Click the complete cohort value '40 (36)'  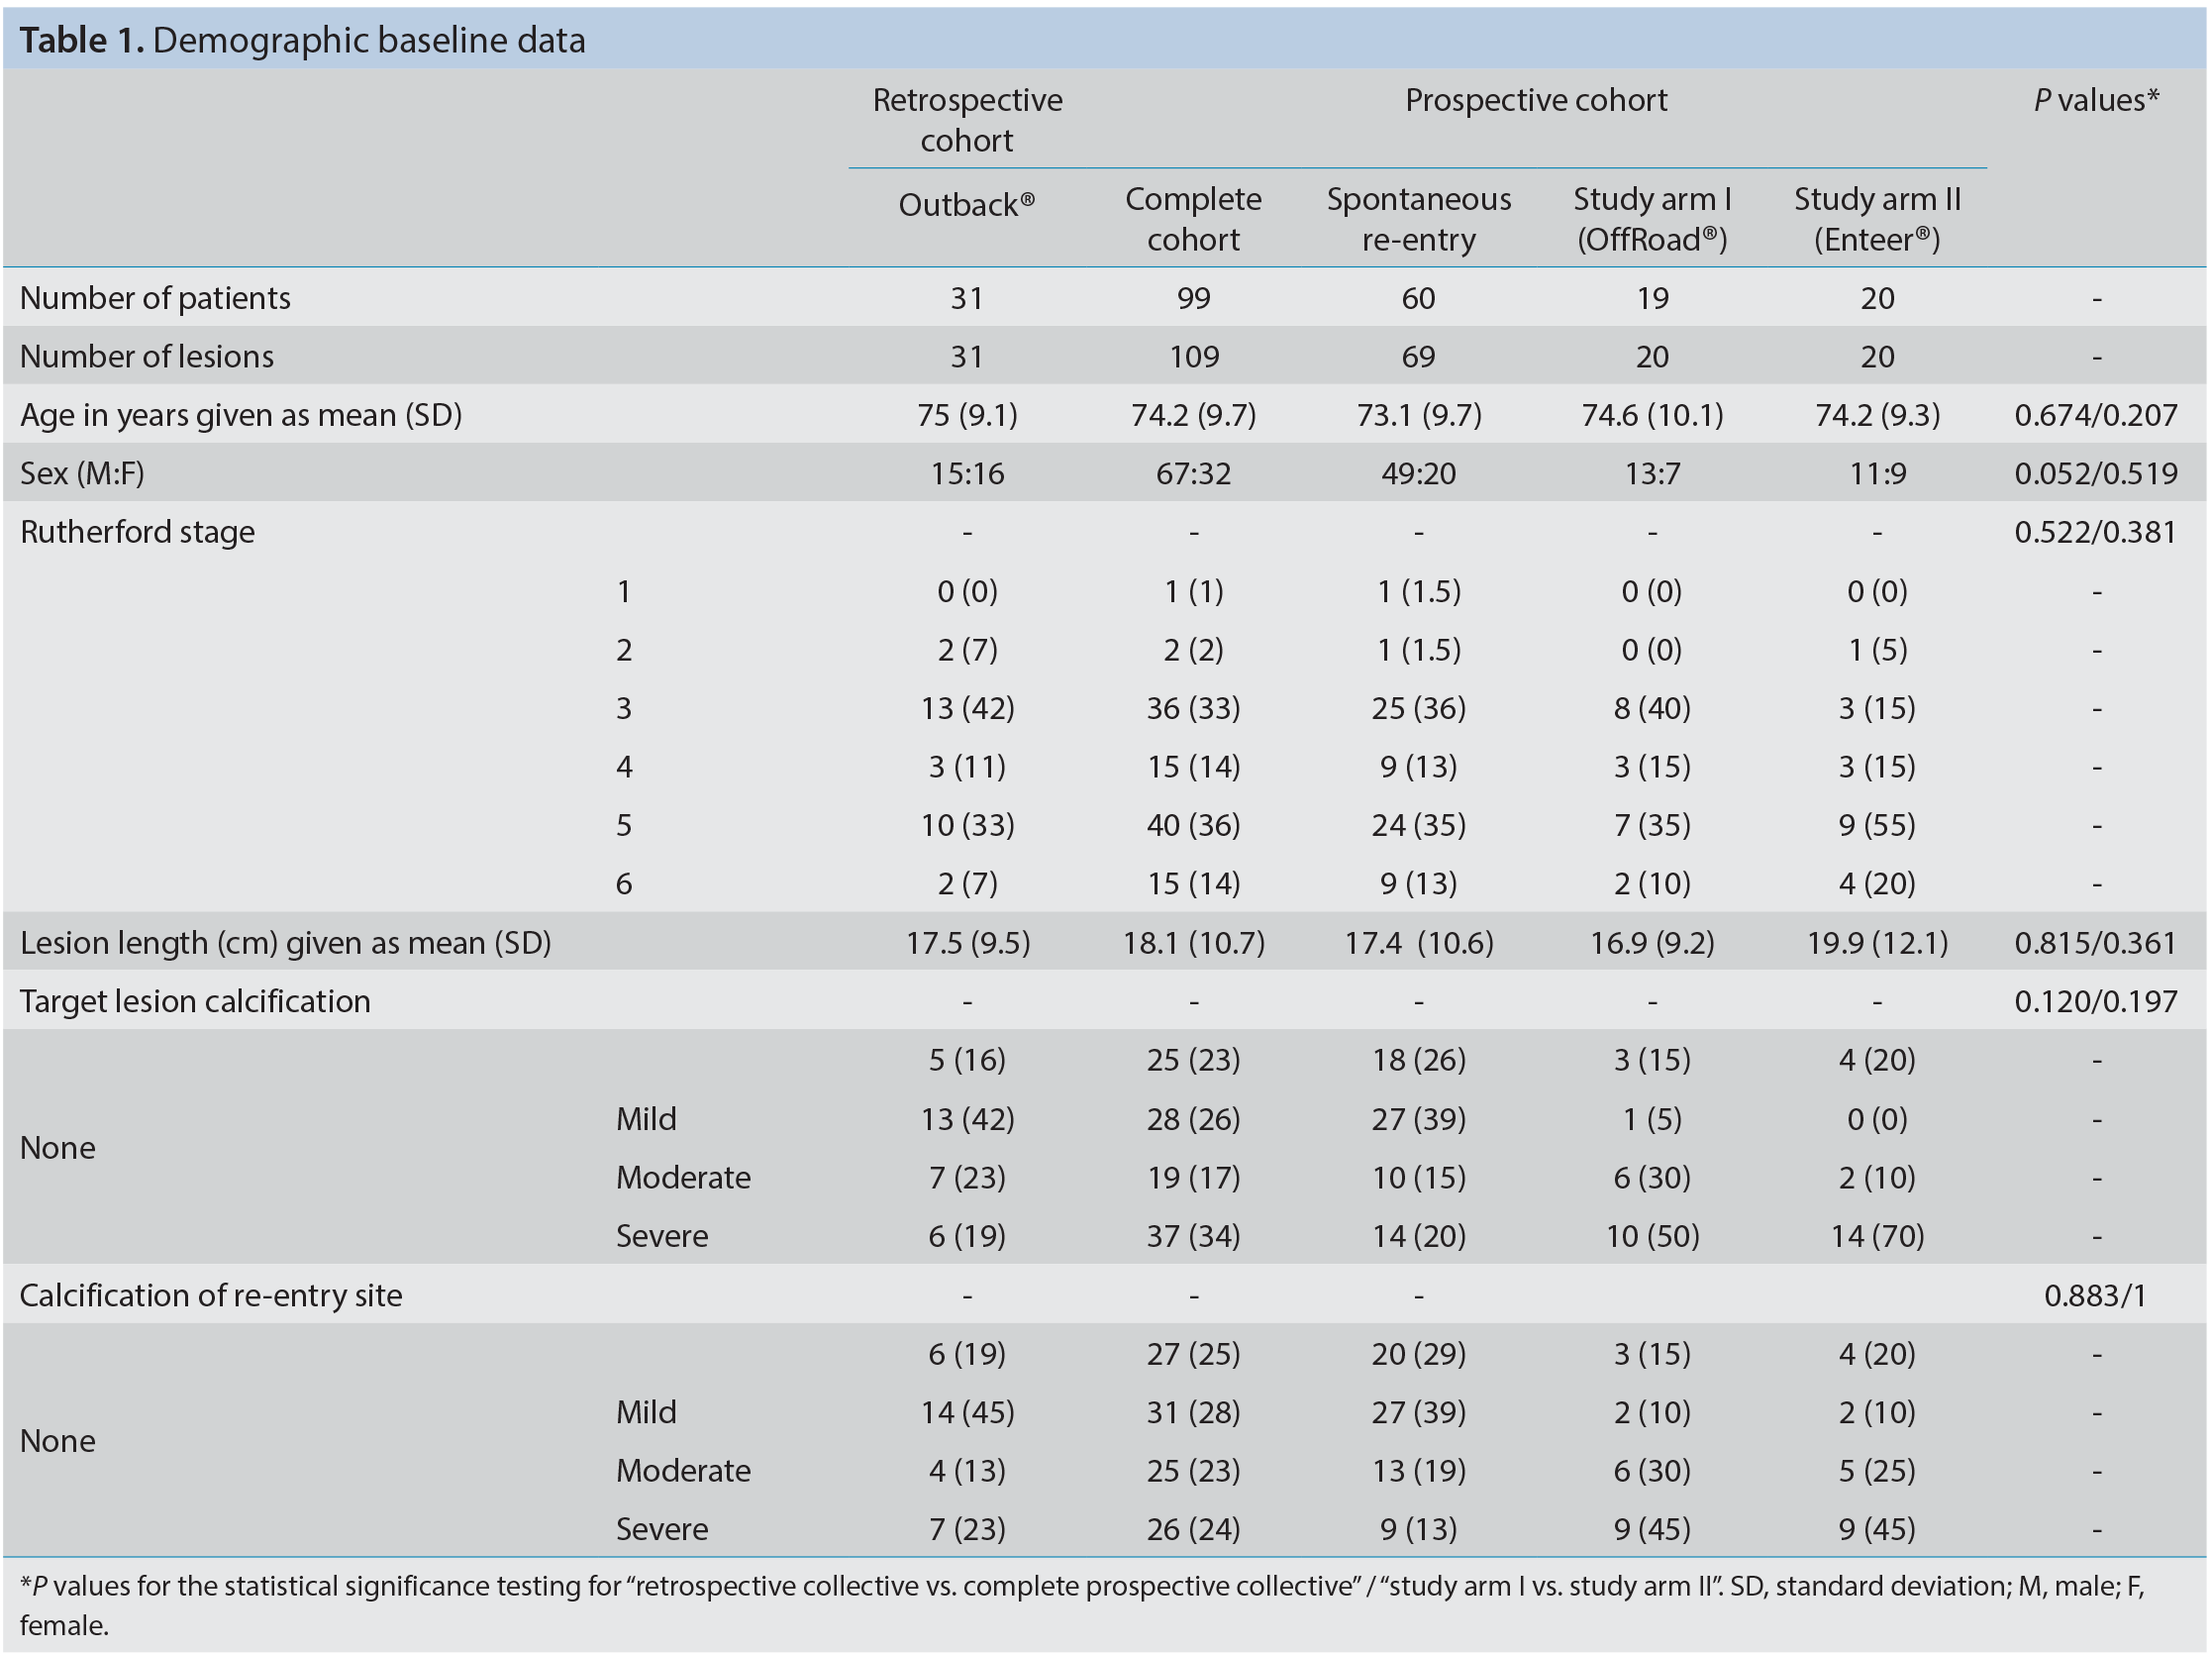click(x=1193, y=825)
